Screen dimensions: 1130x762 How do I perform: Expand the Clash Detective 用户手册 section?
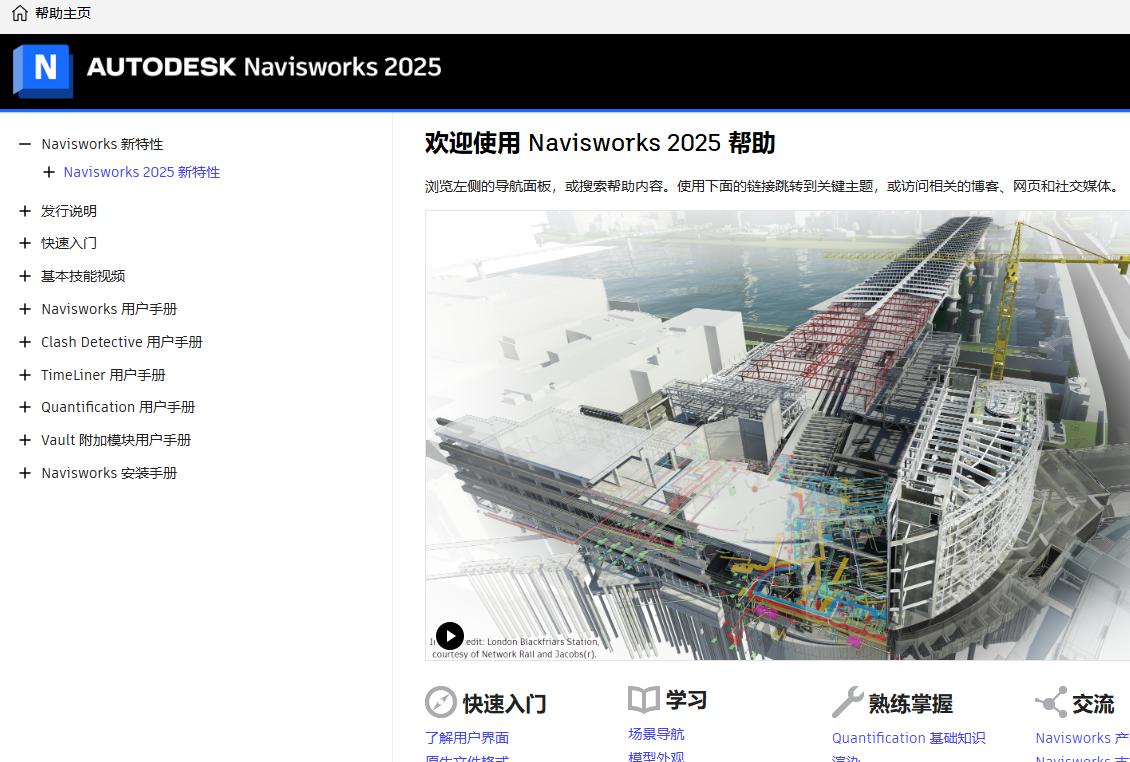[x=25, y=342]
